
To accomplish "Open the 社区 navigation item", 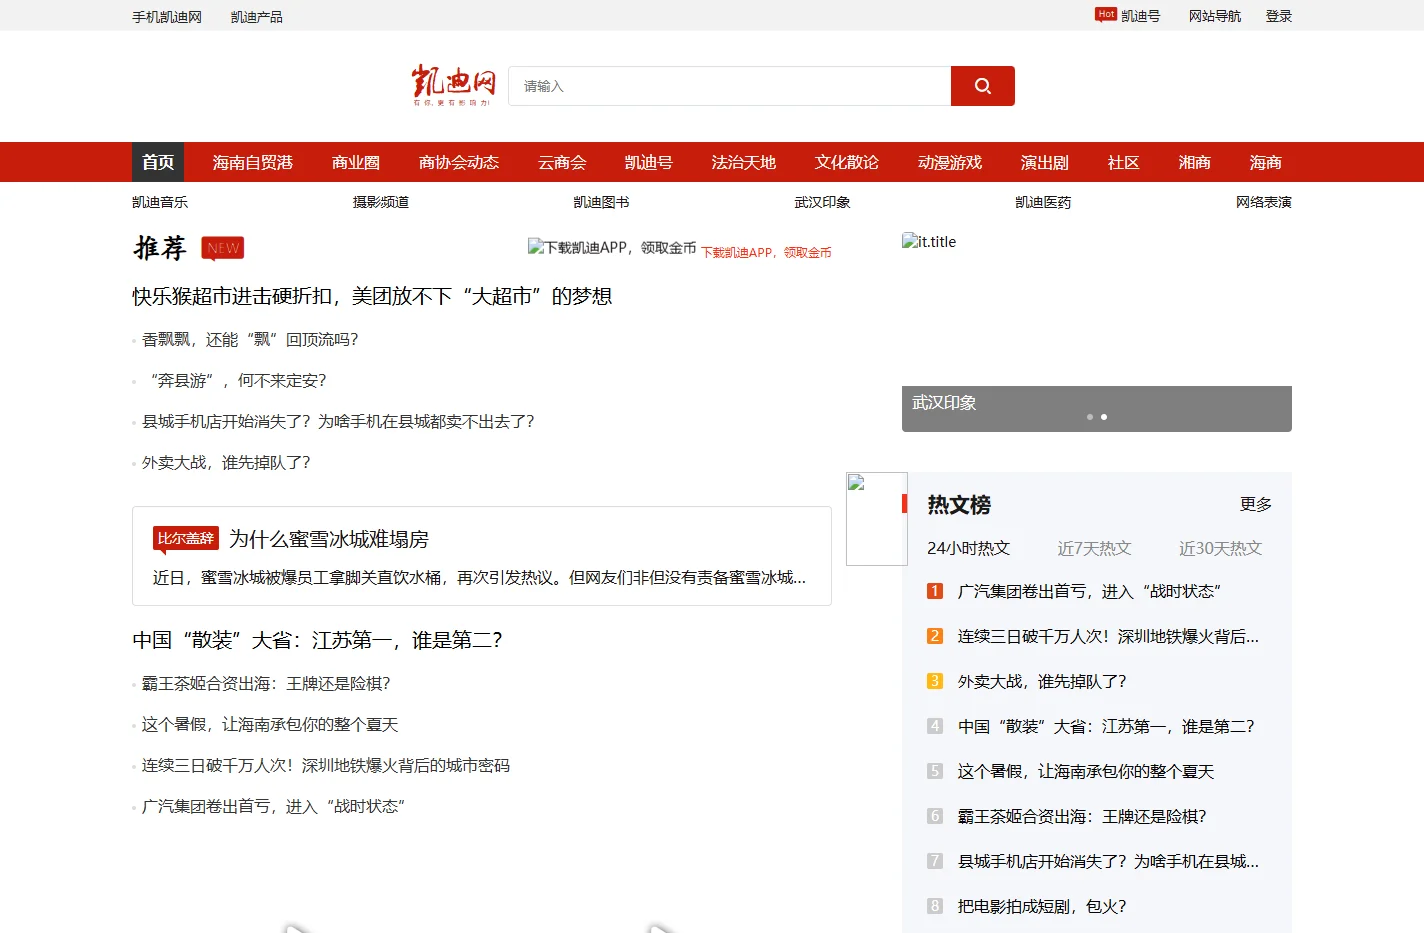I will 1124,162.
